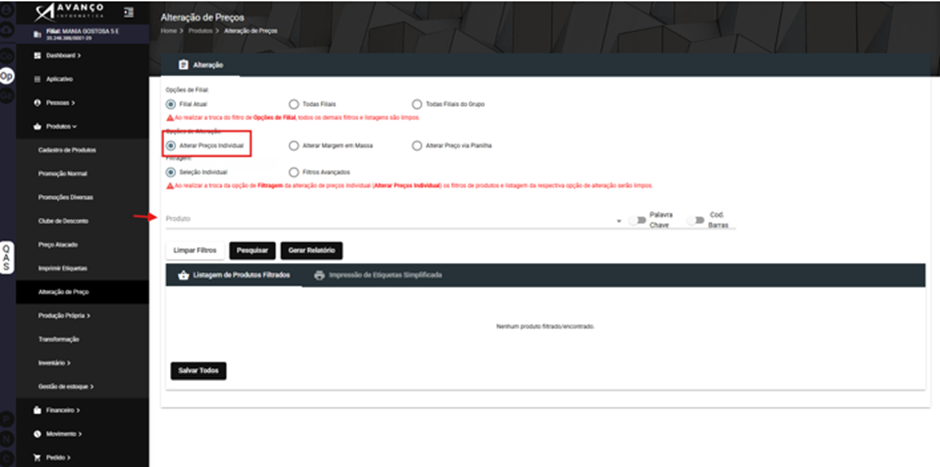The width and height of the screenshot is (940, 467).
Task: Click the Dashboard grid icon in sidebar
Action: click(x=37, y=55)
